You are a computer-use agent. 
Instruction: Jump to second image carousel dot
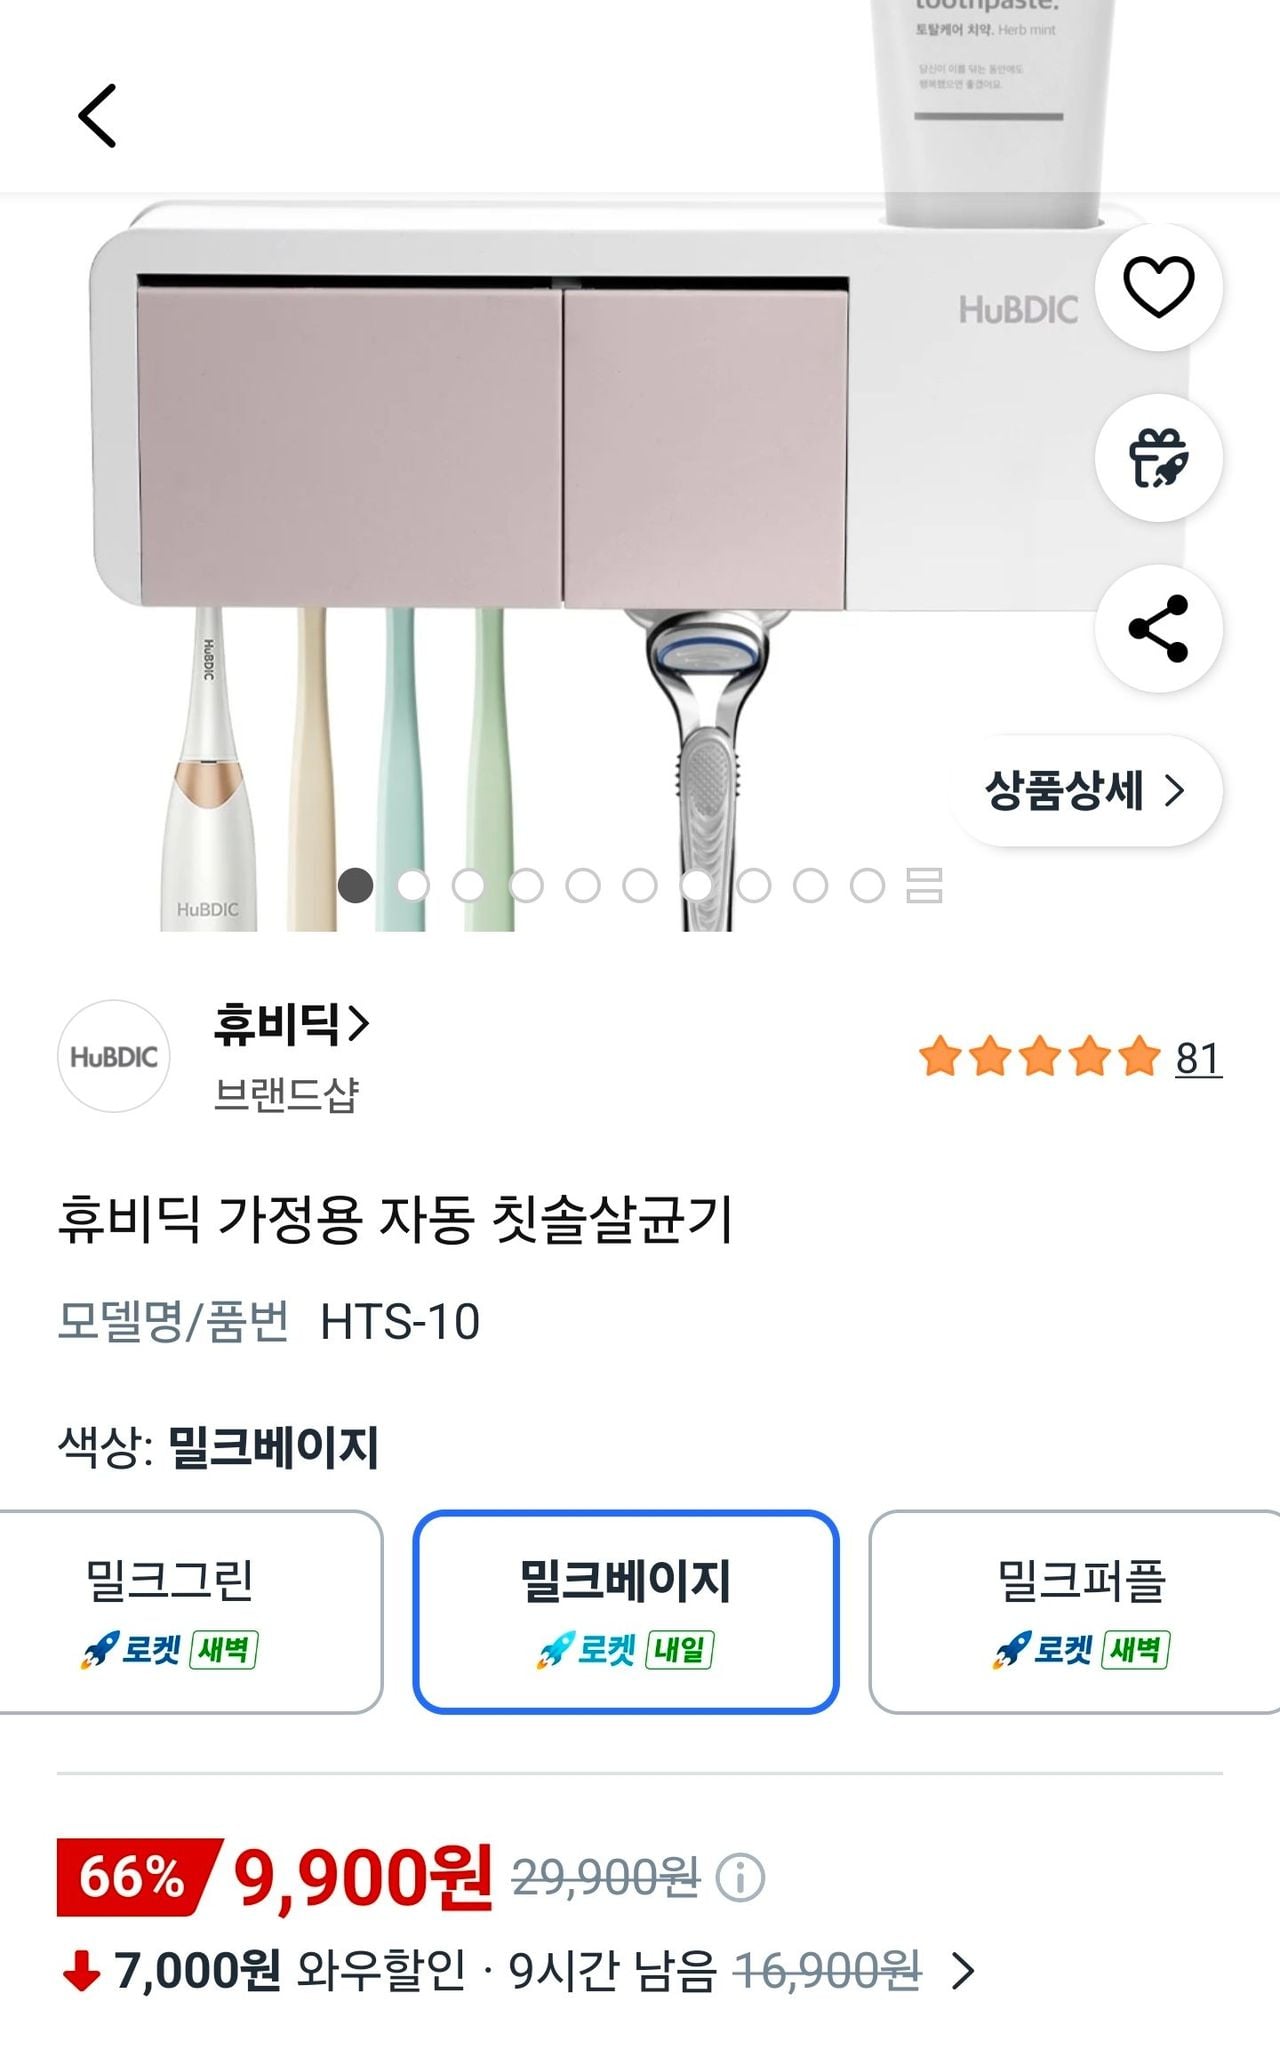click(412, 885)
